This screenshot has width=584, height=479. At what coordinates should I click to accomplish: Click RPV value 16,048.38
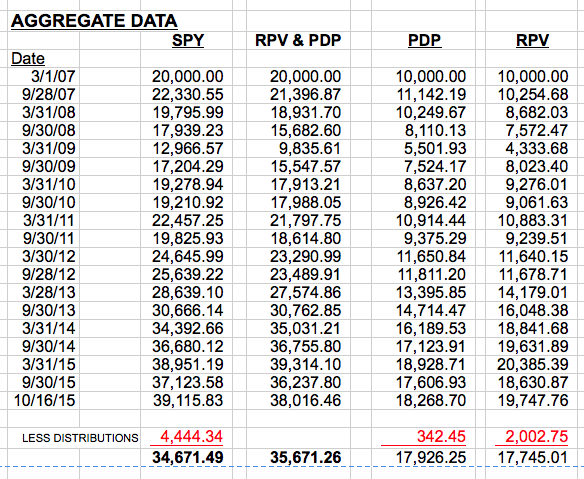coord(533,310)
